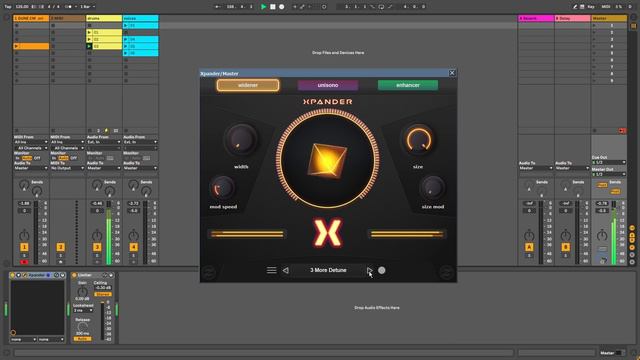Select the drums track header
Viewport: 640px width, 360px height.
[x=104, y=18]
